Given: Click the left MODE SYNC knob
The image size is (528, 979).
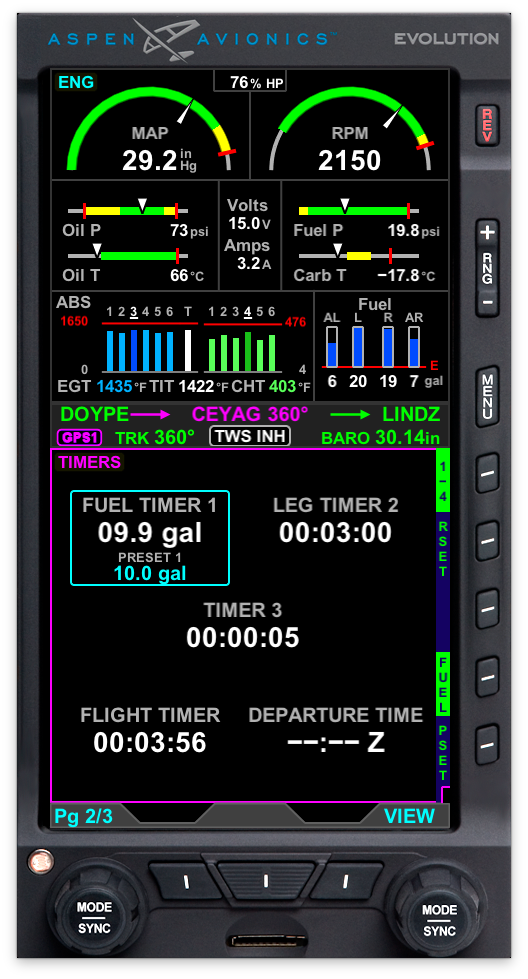Looking at the screenshot, I should point(94,917).
